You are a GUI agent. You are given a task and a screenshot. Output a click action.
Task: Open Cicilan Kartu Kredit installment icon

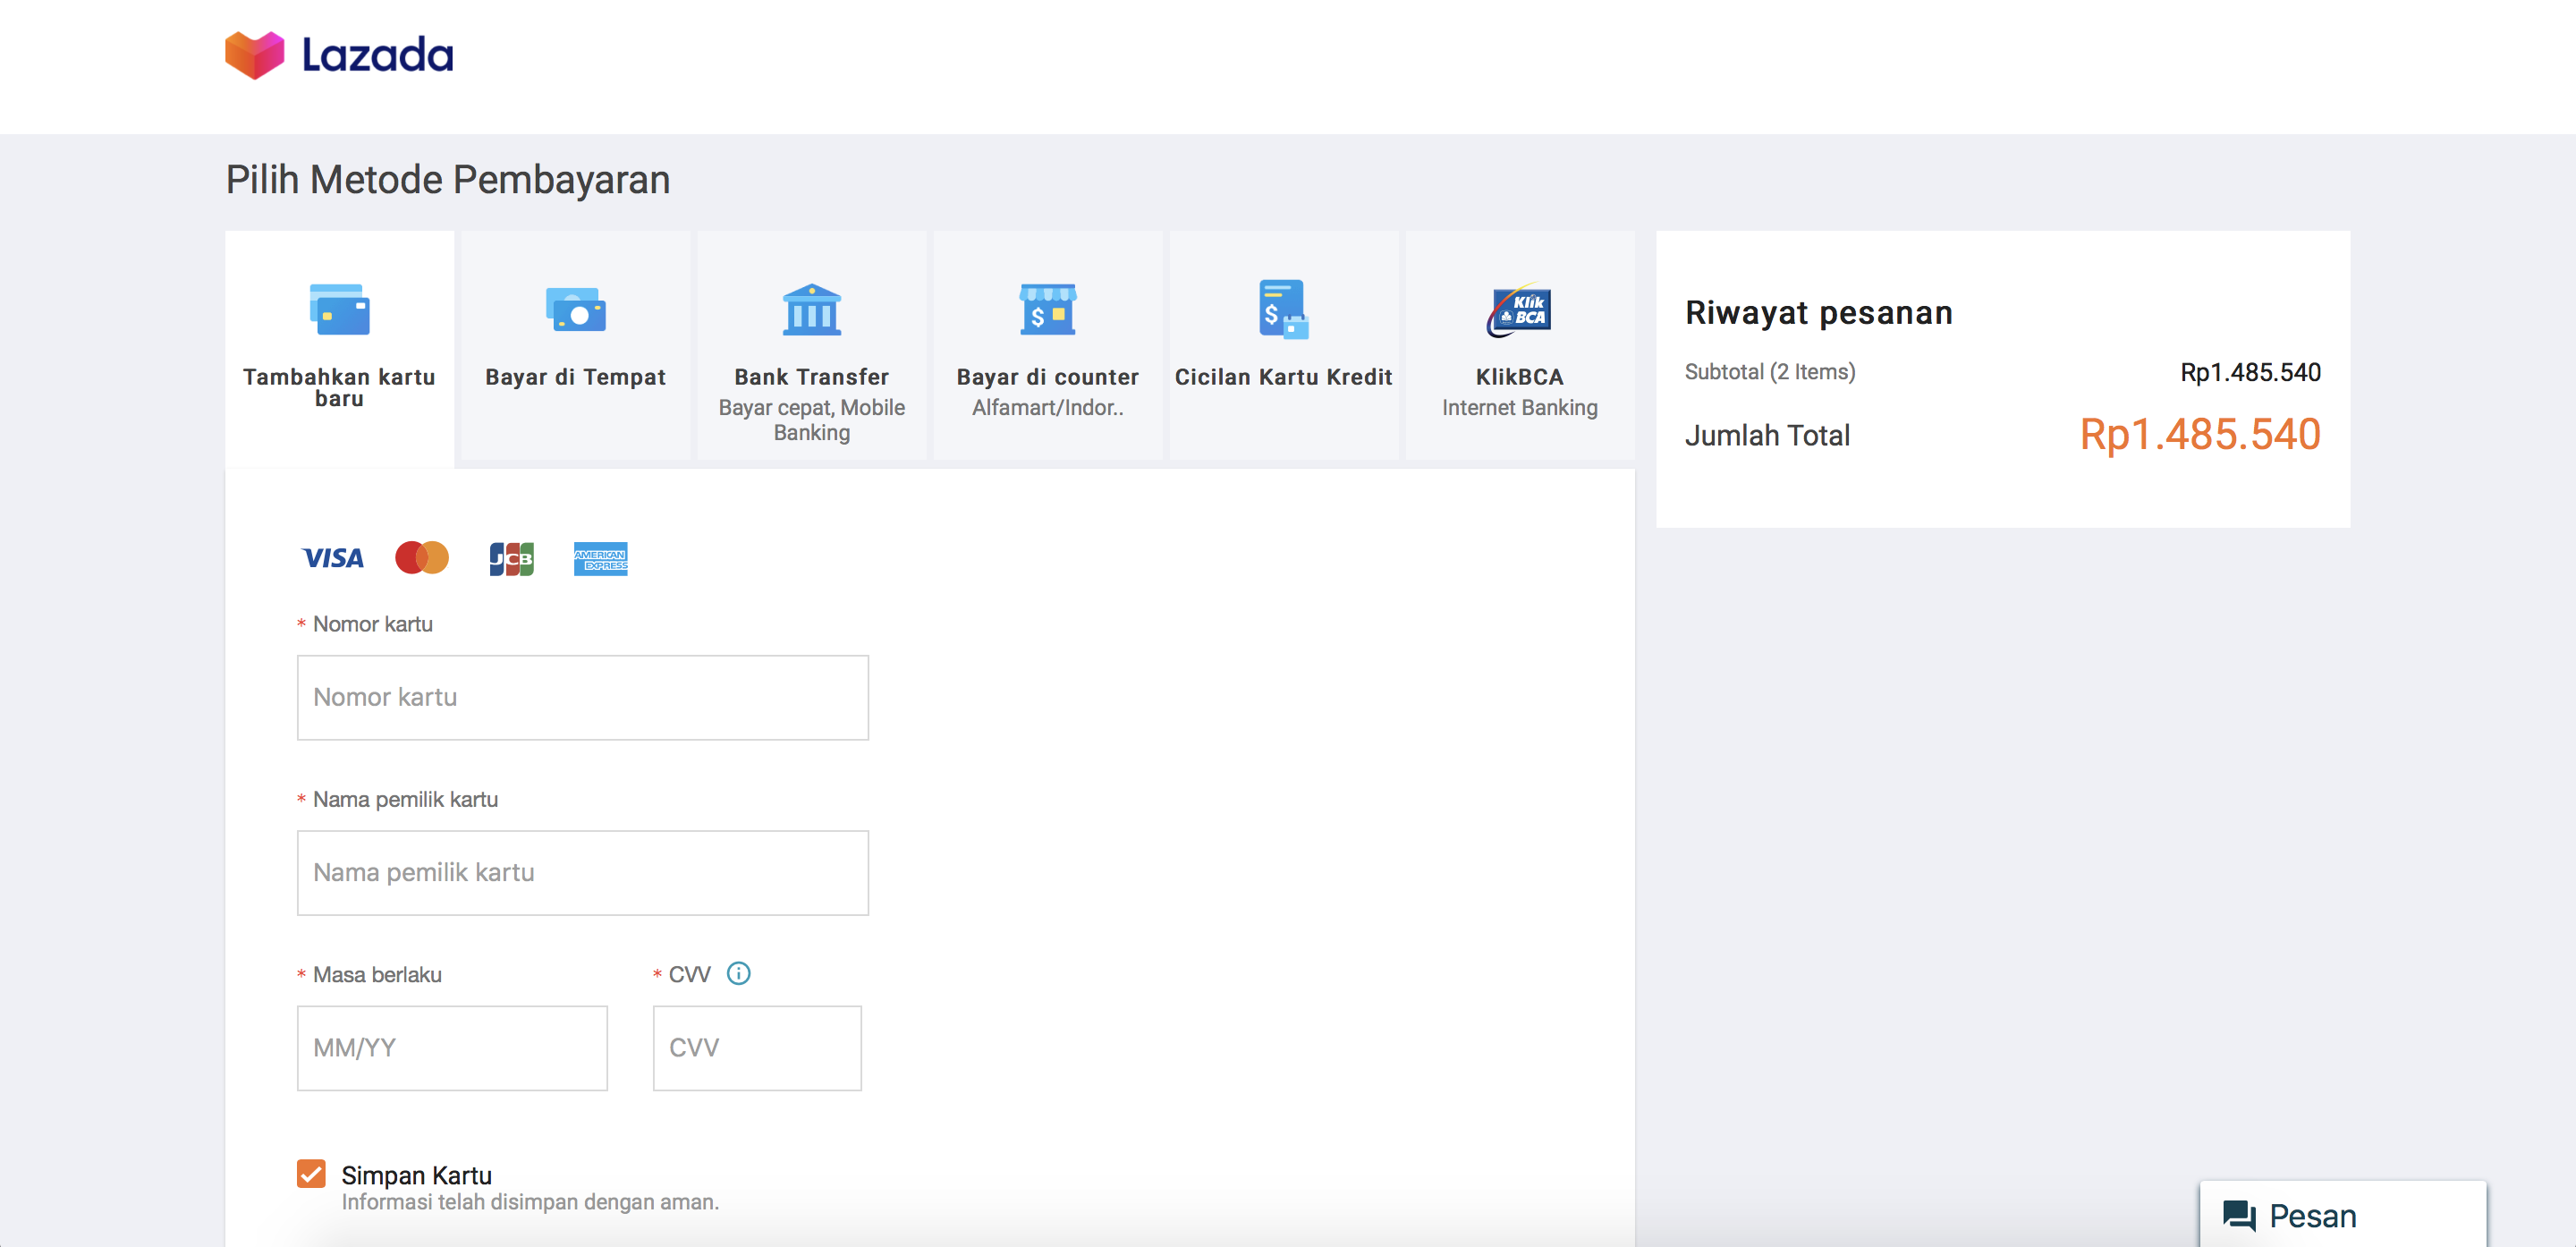point(1283,309)
